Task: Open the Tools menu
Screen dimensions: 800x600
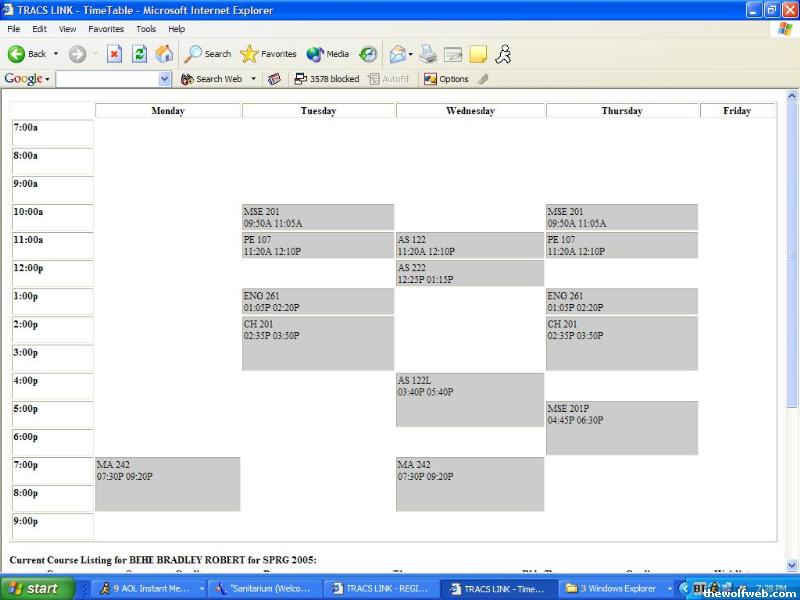Action: (146, 29)
